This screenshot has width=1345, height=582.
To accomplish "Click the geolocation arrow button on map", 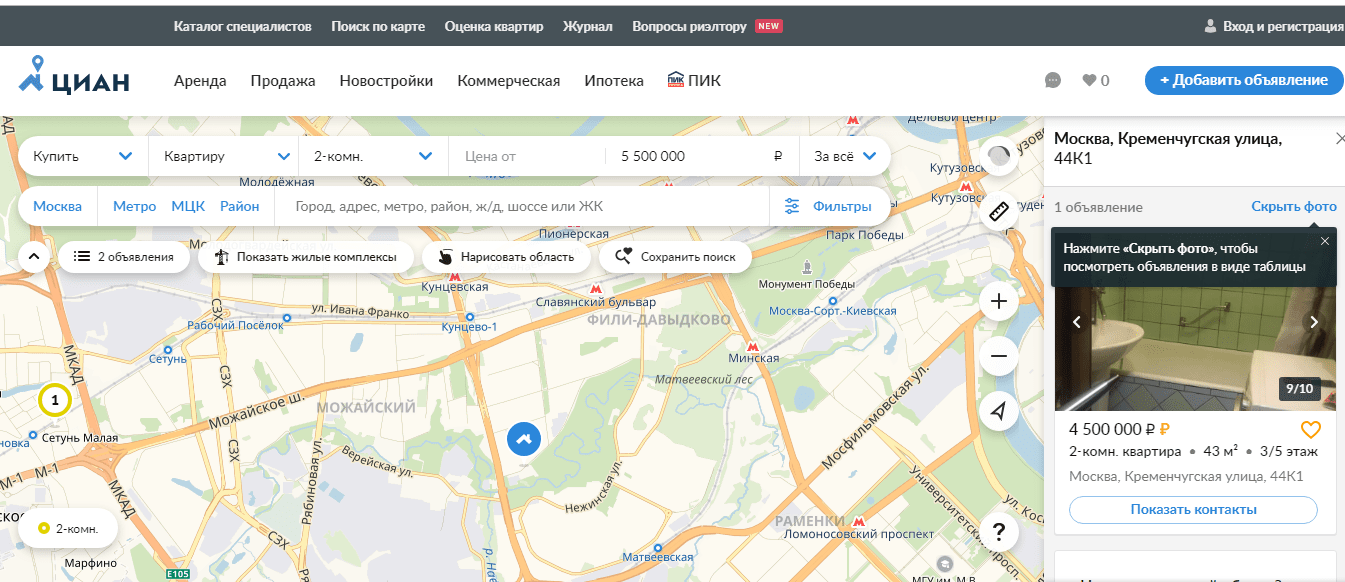I will 999,411.
